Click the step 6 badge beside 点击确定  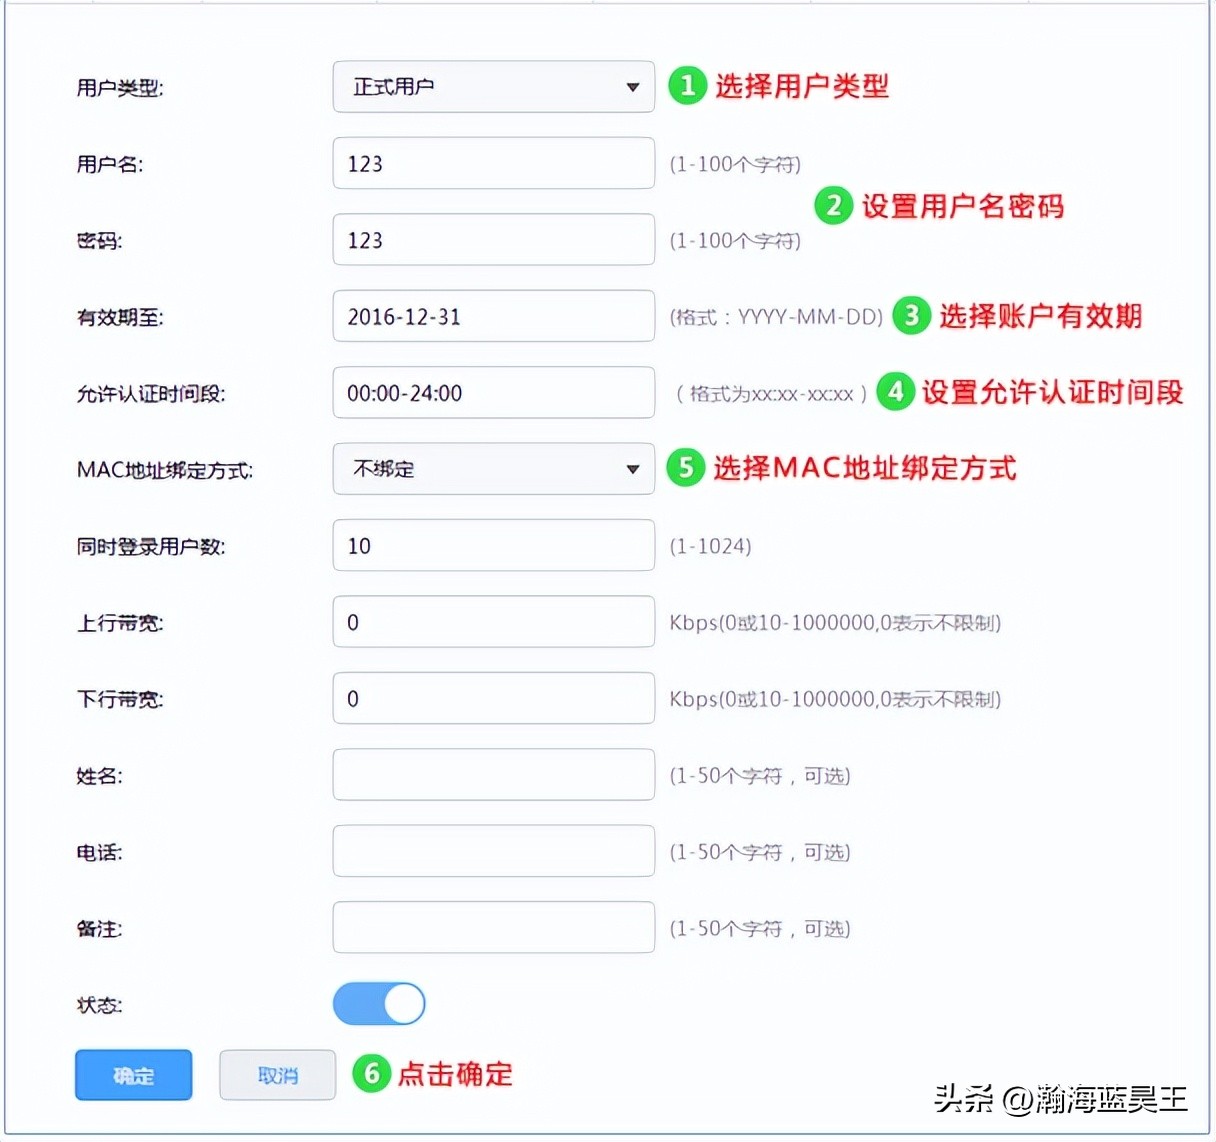coord(371,1074)
